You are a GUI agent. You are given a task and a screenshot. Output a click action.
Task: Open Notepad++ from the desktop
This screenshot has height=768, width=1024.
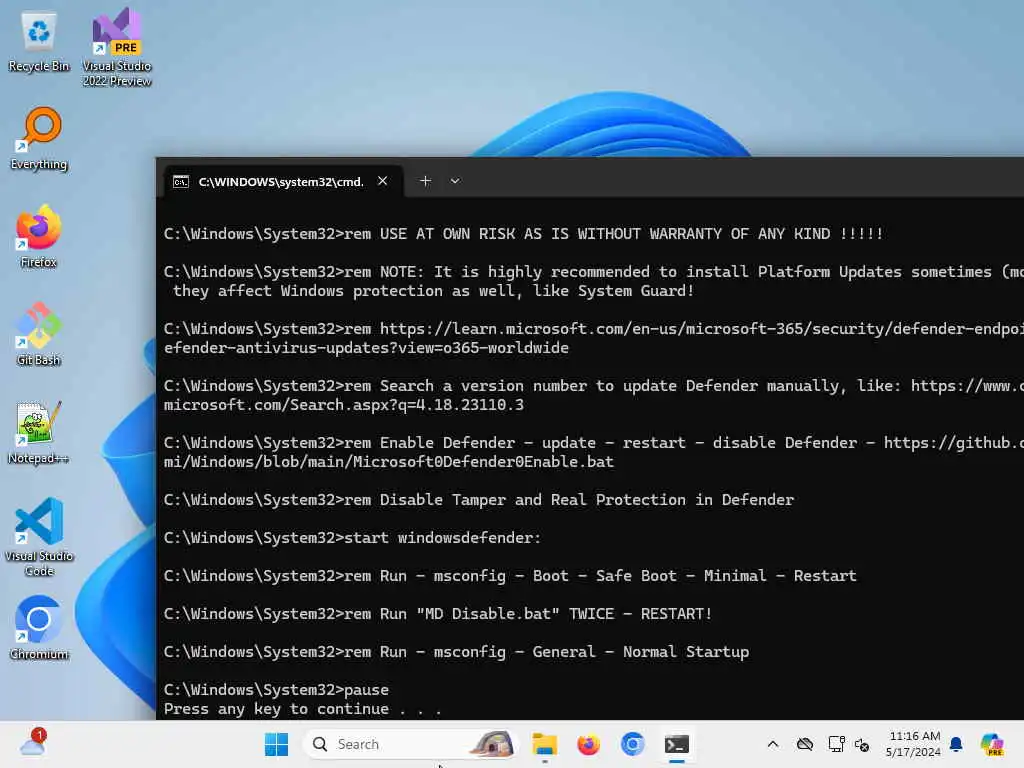[x=39, y=432]
